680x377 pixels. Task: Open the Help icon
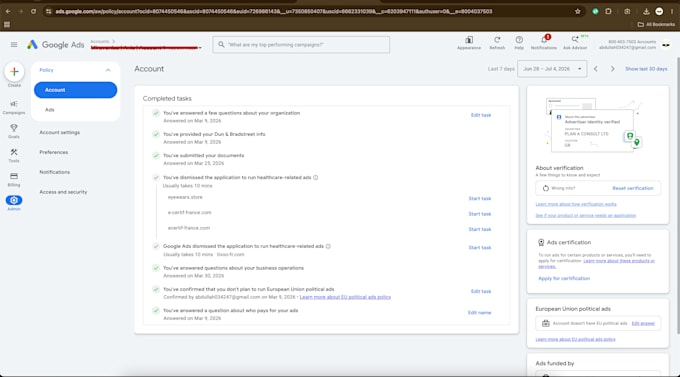click(x=519, y=43)
